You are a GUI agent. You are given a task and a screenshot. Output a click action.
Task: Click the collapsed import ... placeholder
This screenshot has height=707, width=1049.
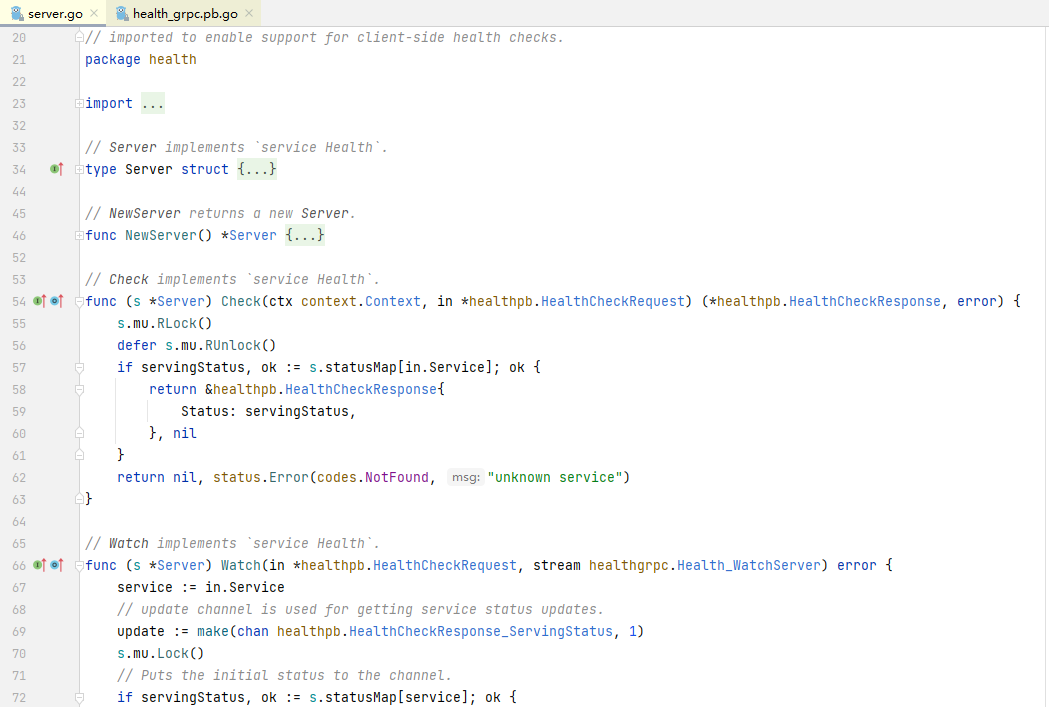pyautogui.click(x=152, y=104)
